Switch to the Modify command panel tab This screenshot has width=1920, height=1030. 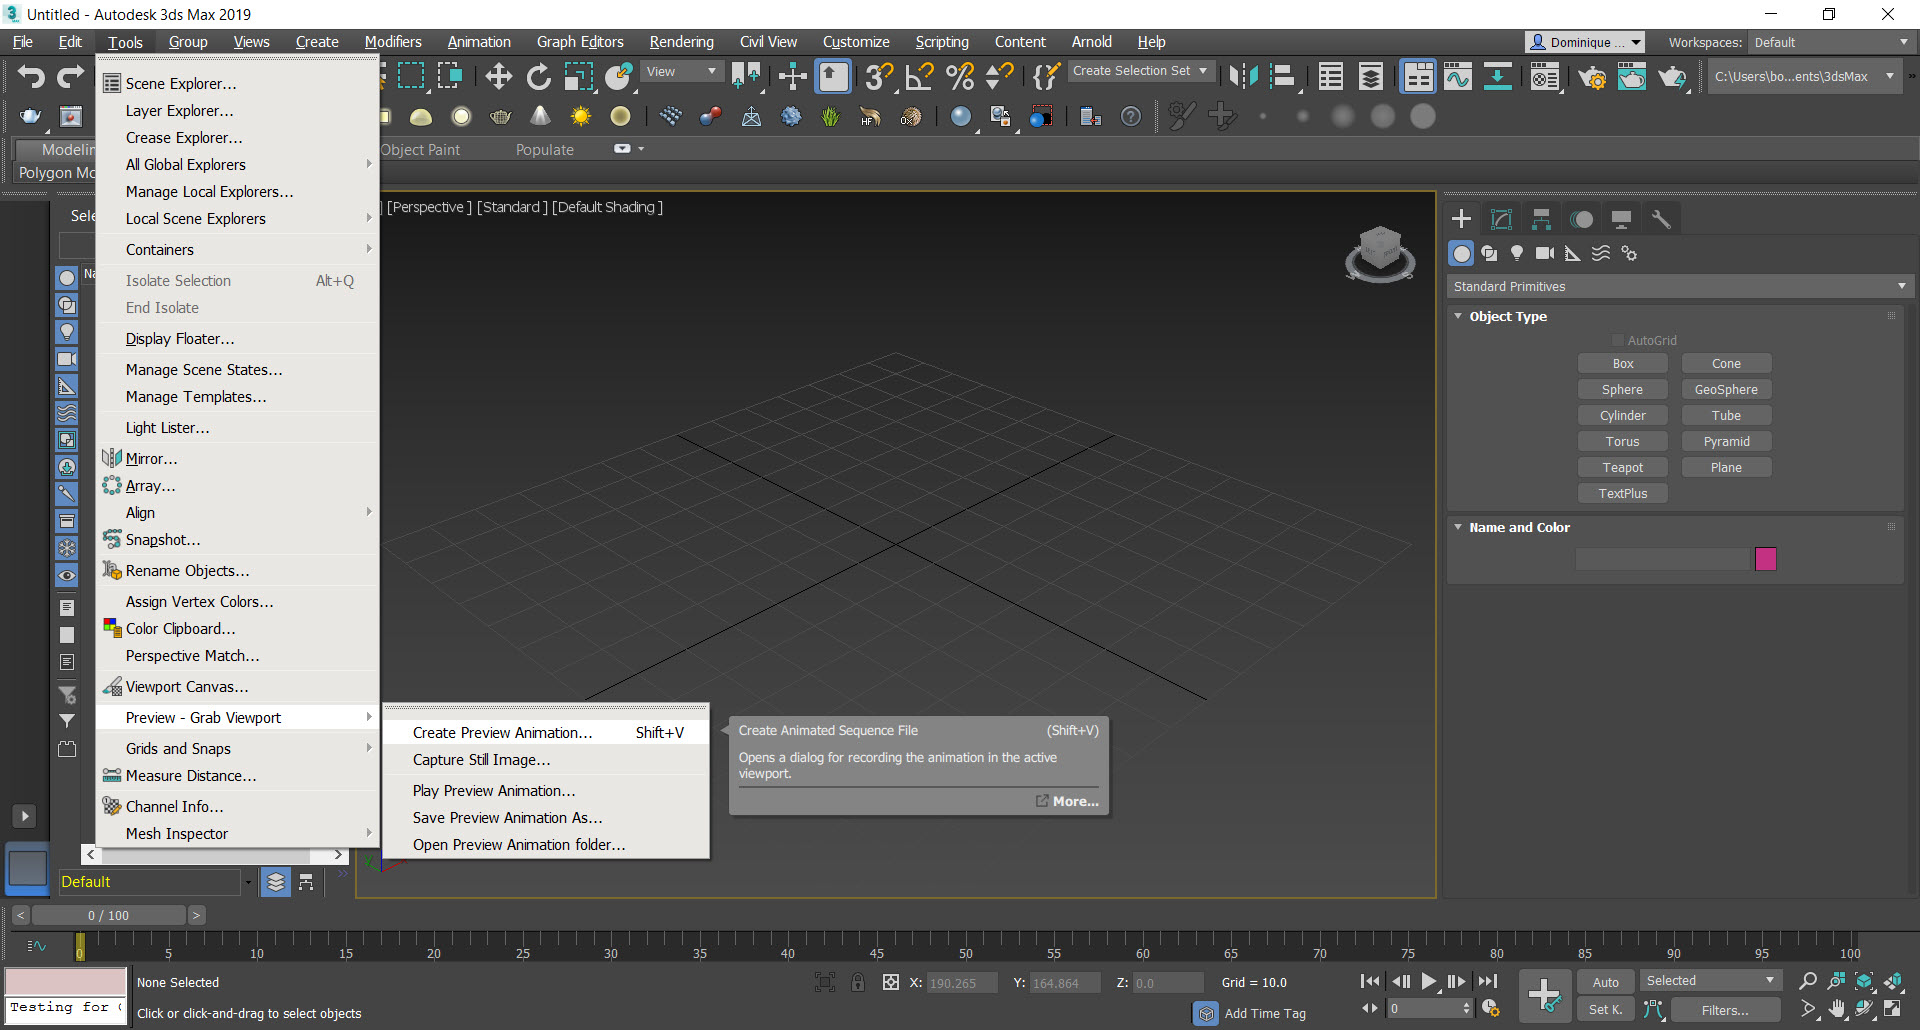1501,219
